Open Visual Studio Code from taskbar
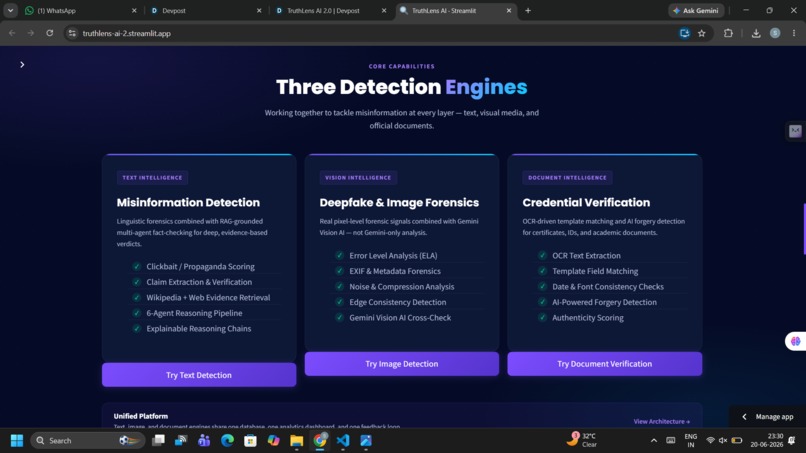 [343, 440]
